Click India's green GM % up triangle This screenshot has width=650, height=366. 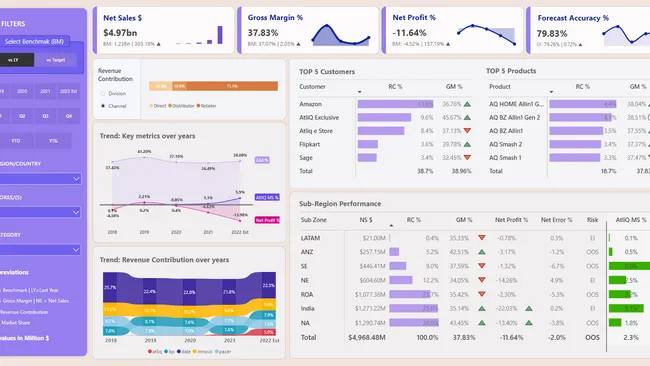point(482,308)
